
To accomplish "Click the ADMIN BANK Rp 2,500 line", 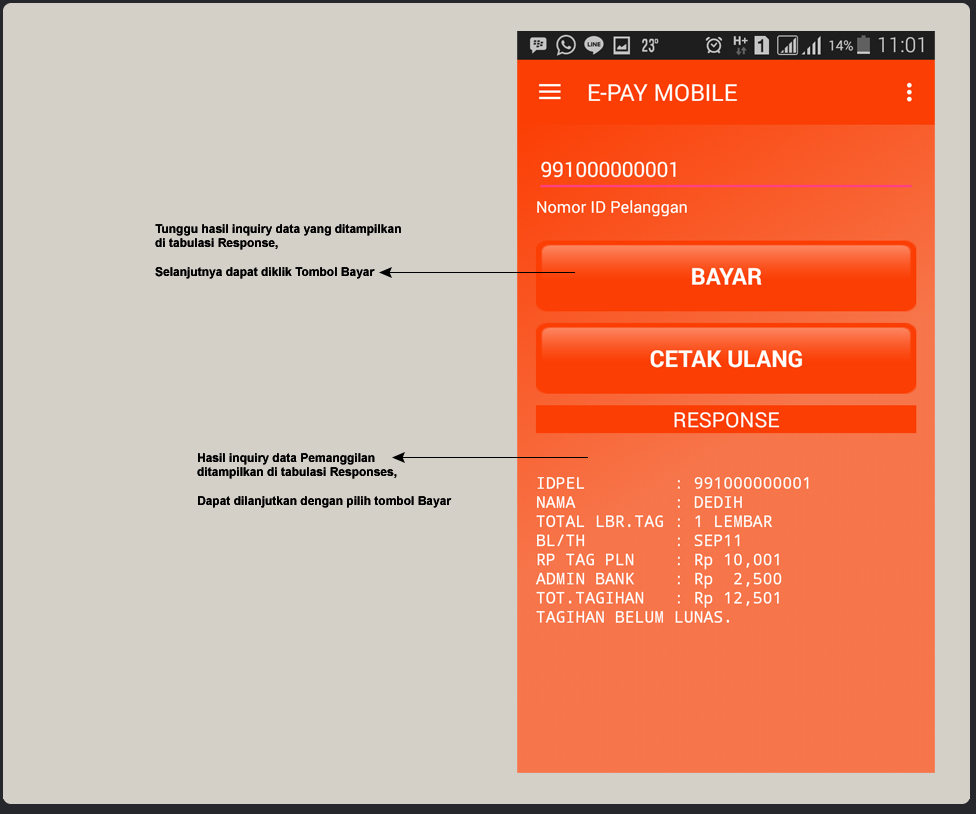I will [659, 579].
